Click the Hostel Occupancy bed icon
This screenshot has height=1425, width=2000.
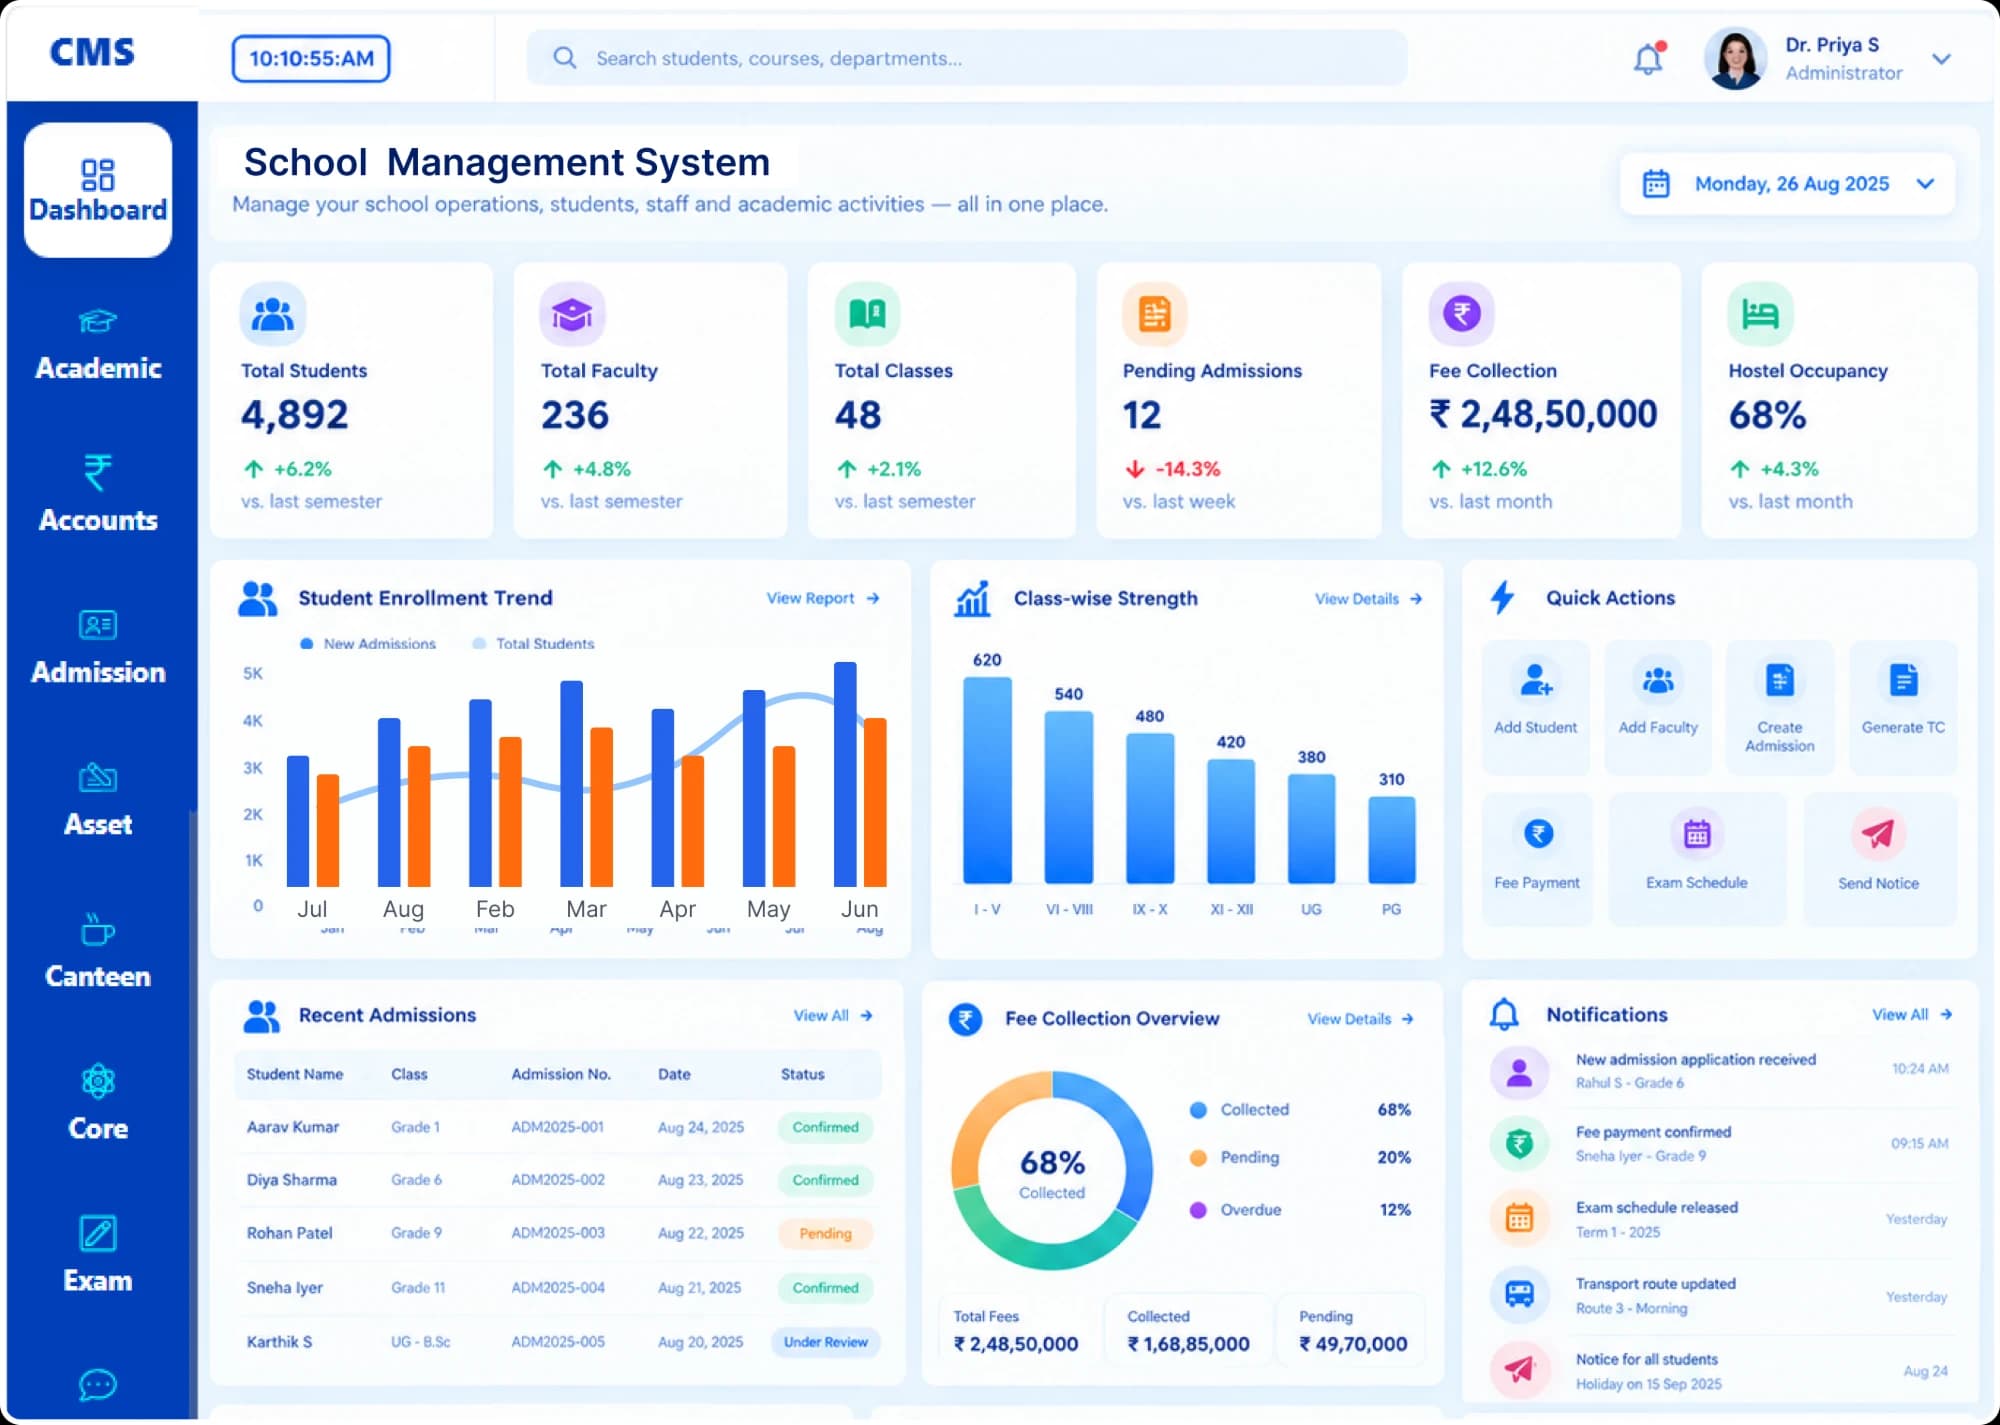pyautogui.click(x=1760, y=314)
